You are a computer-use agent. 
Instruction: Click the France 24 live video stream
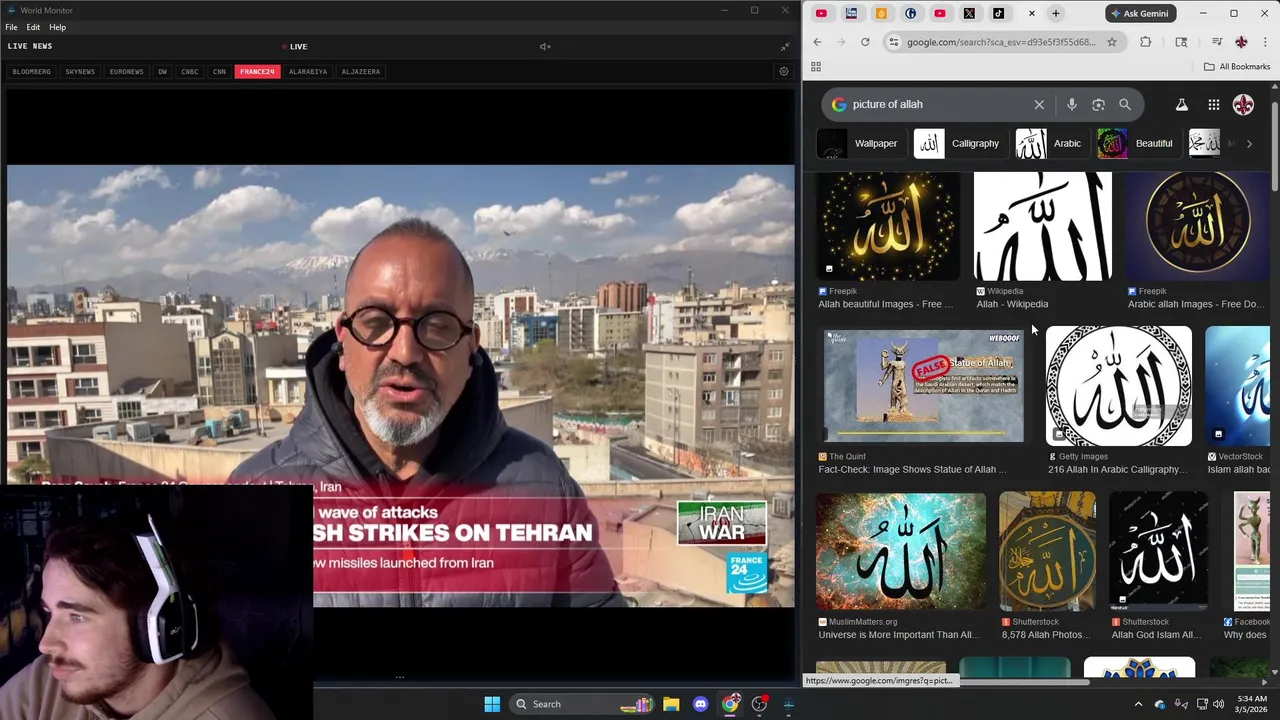pos(400,385)
